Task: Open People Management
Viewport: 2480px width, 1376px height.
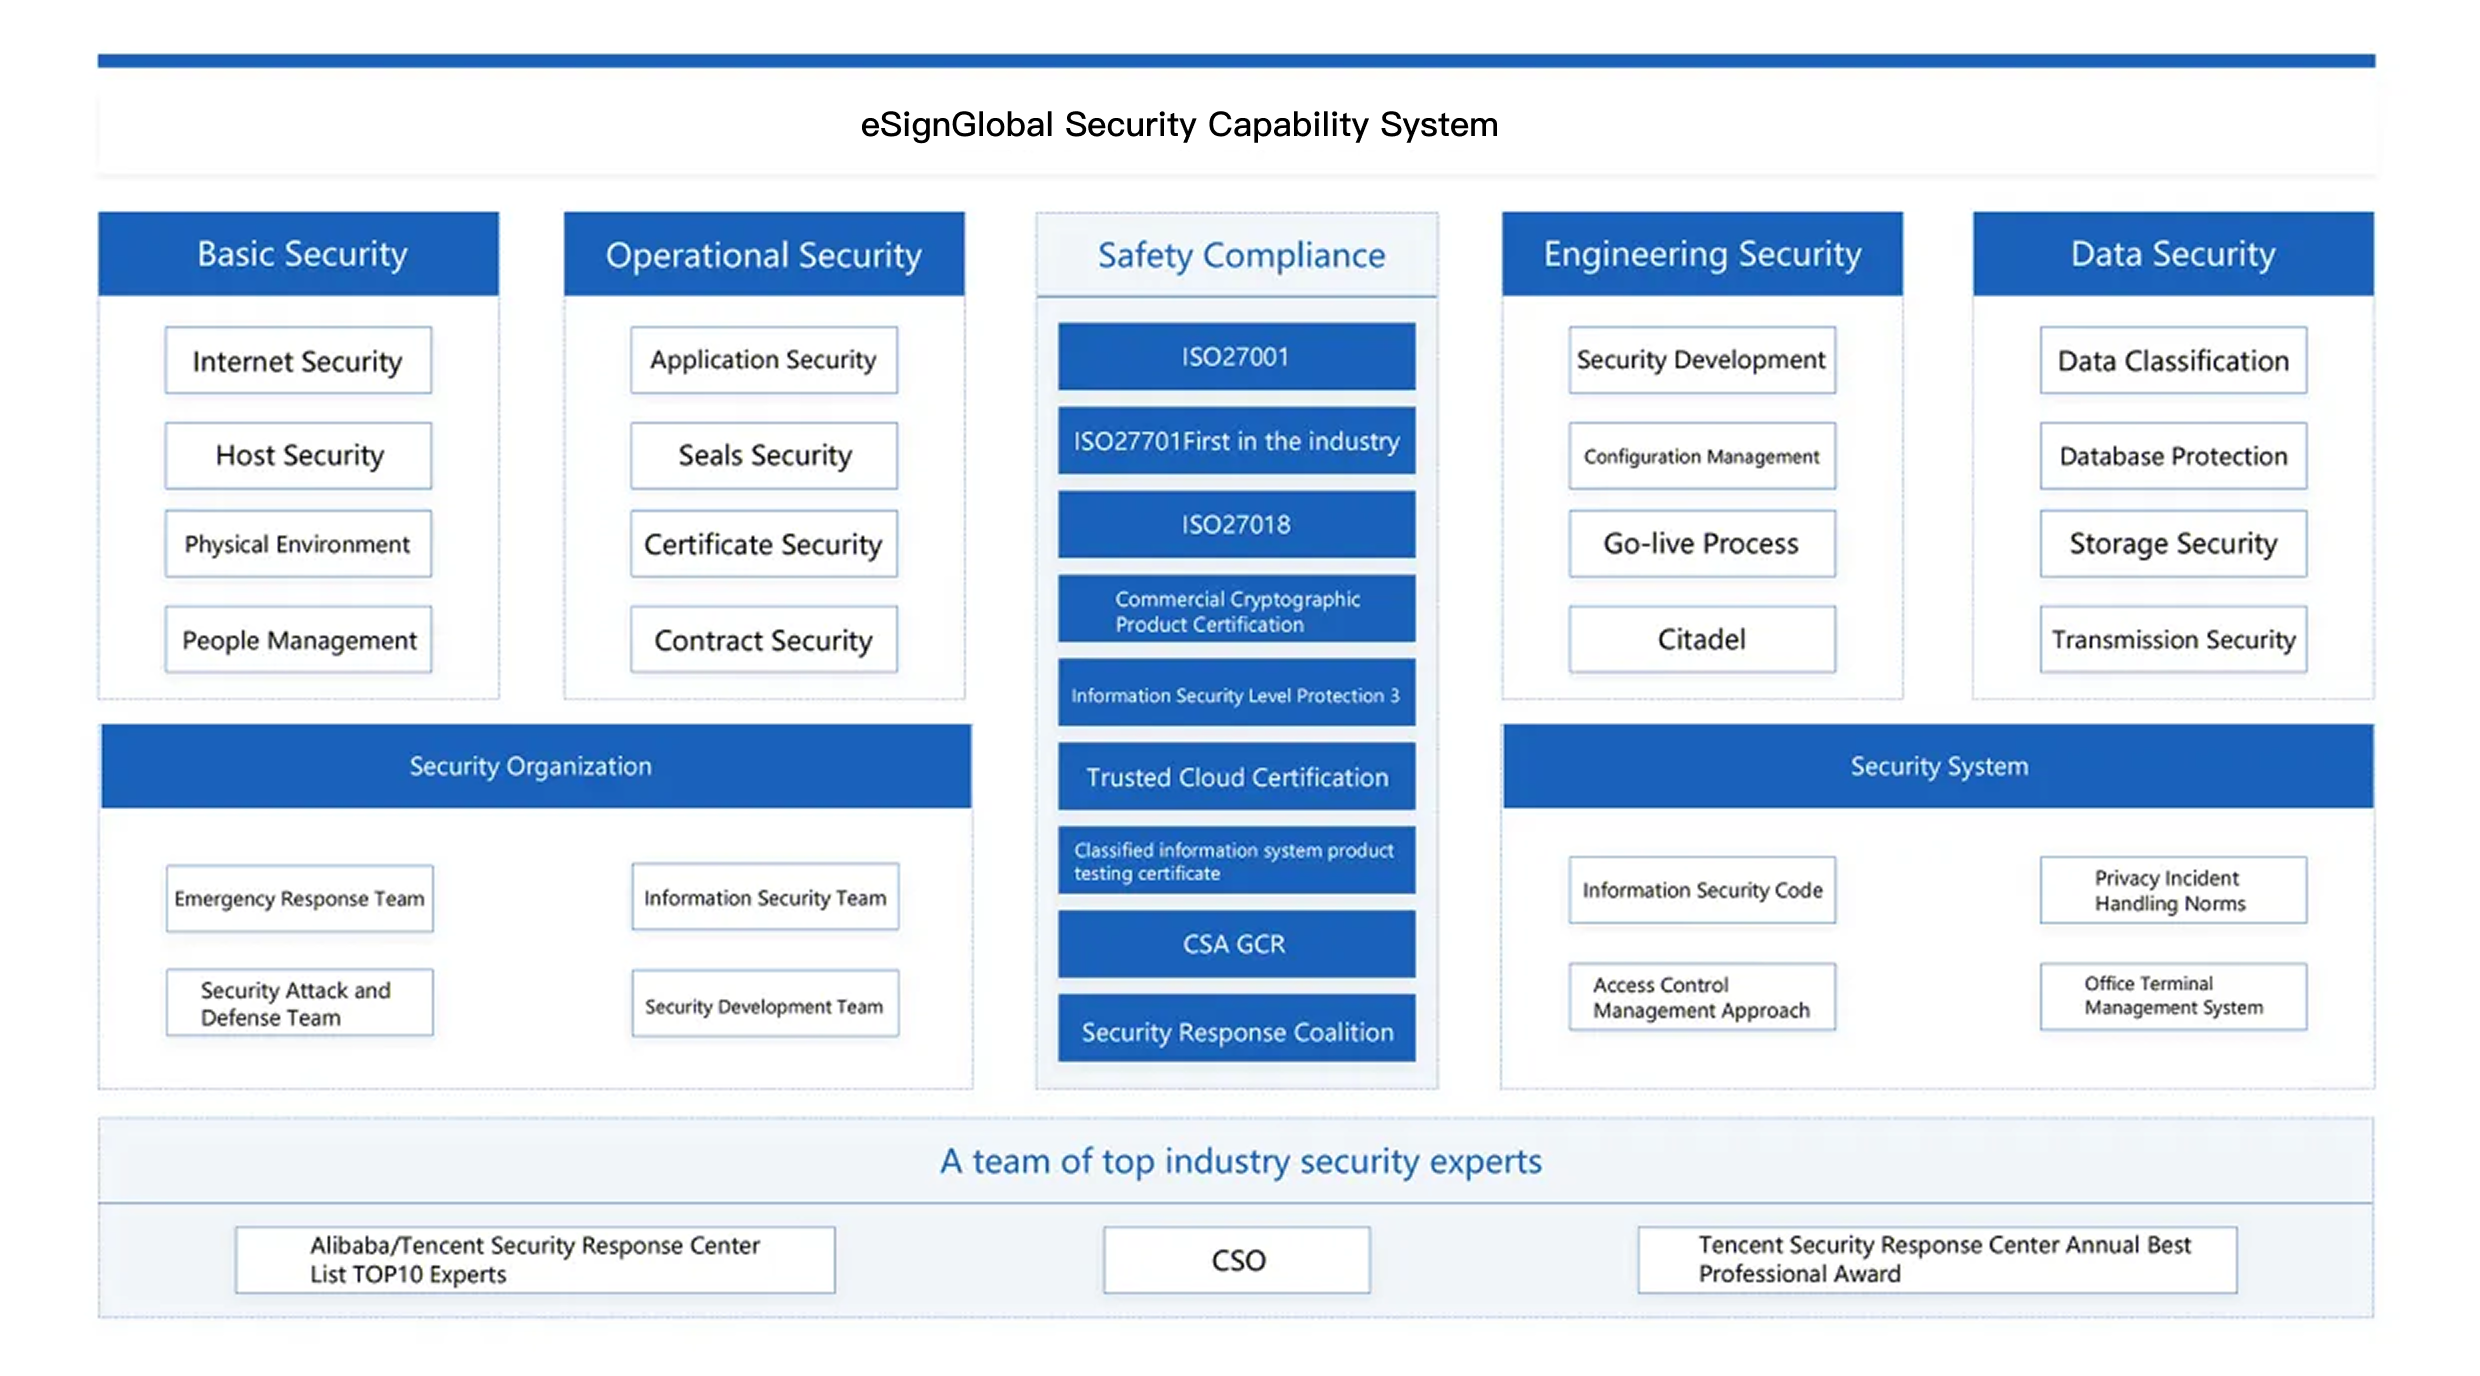Action: click(x=297, y=639)
